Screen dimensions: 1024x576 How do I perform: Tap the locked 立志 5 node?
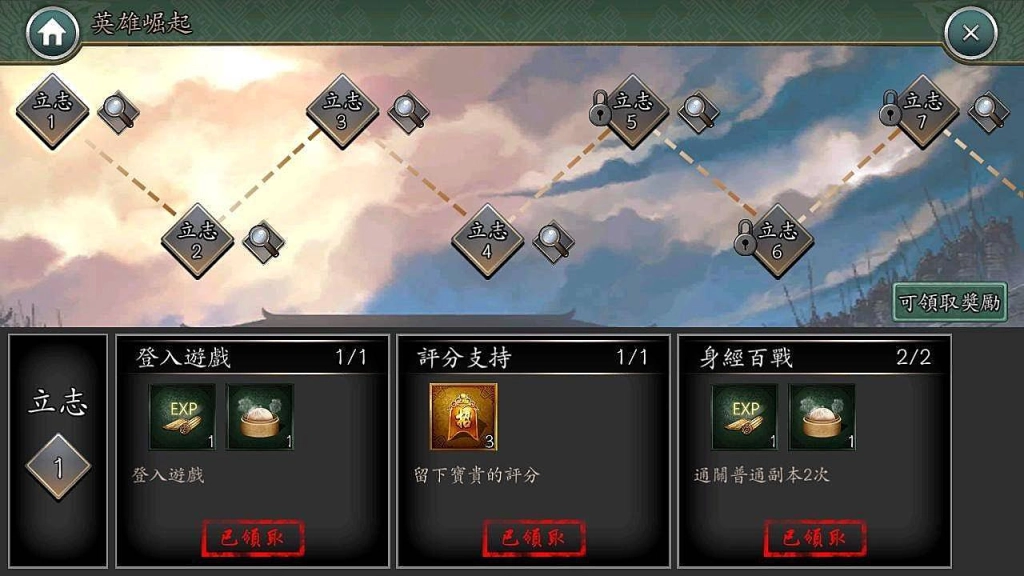[x=632, y=111]
